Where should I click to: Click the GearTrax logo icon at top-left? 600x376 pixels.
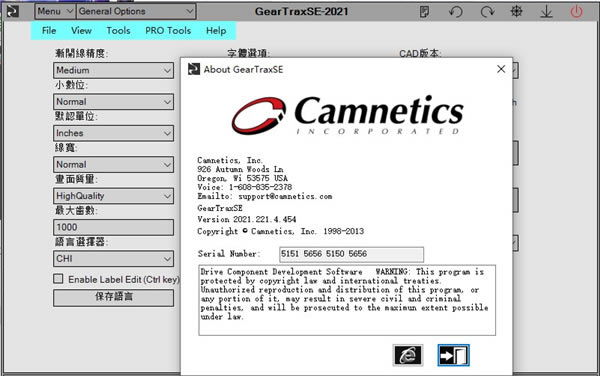[x=13, y=11]
